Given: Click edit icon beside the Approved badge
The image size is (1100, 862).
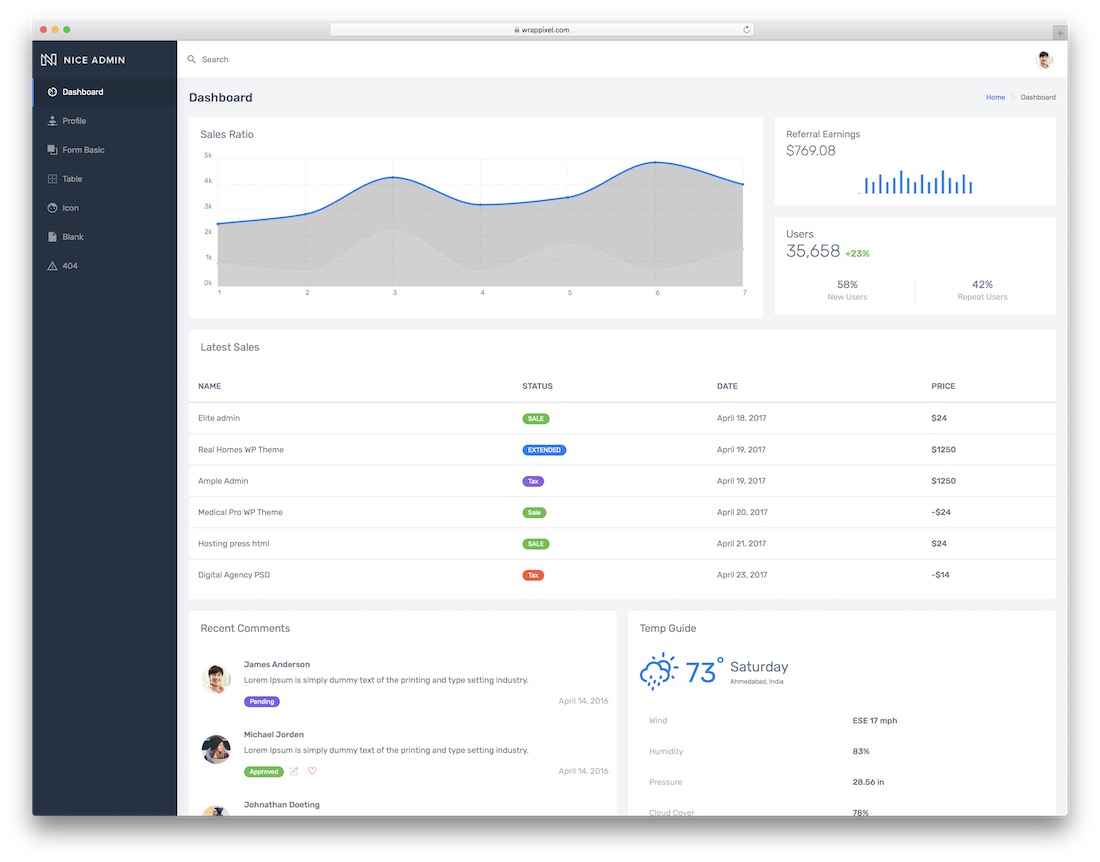Looking at the screenshot, I should [294, 771].
